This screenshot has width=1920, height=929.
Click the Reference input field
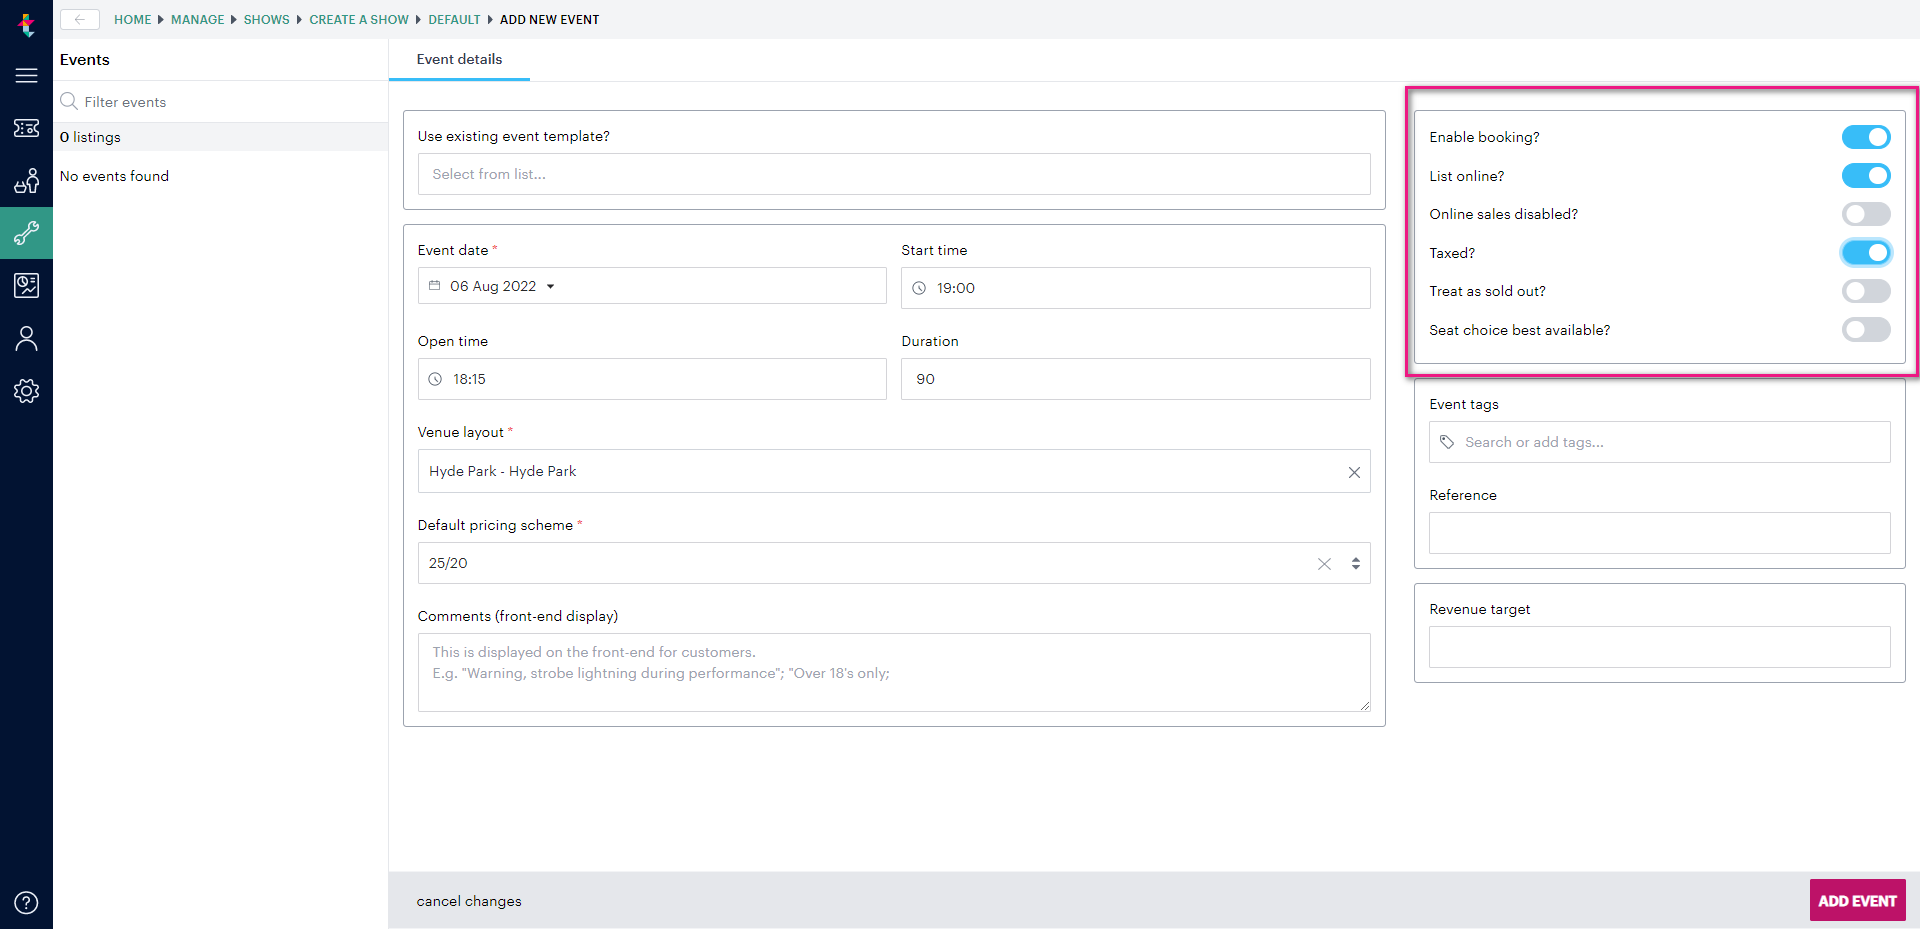tap(1660, 533)
